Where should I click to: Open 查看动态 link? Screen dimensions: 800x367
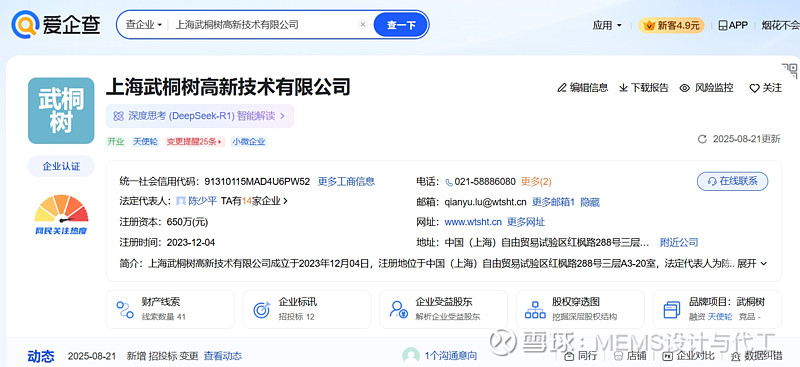click(222, 356)
